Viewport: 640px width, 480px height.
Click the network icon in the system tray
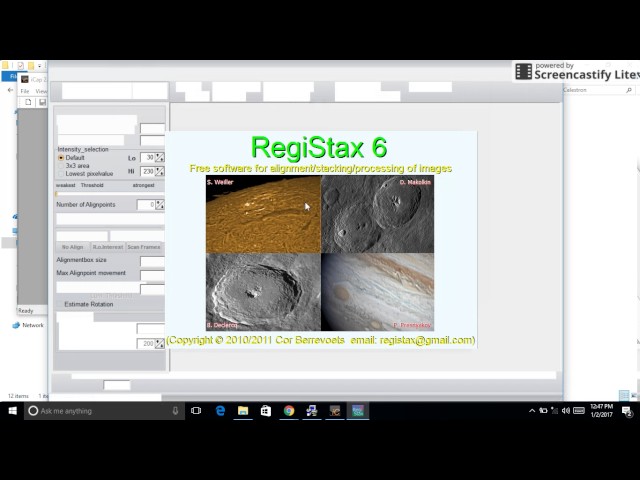[x=554, y=411]
